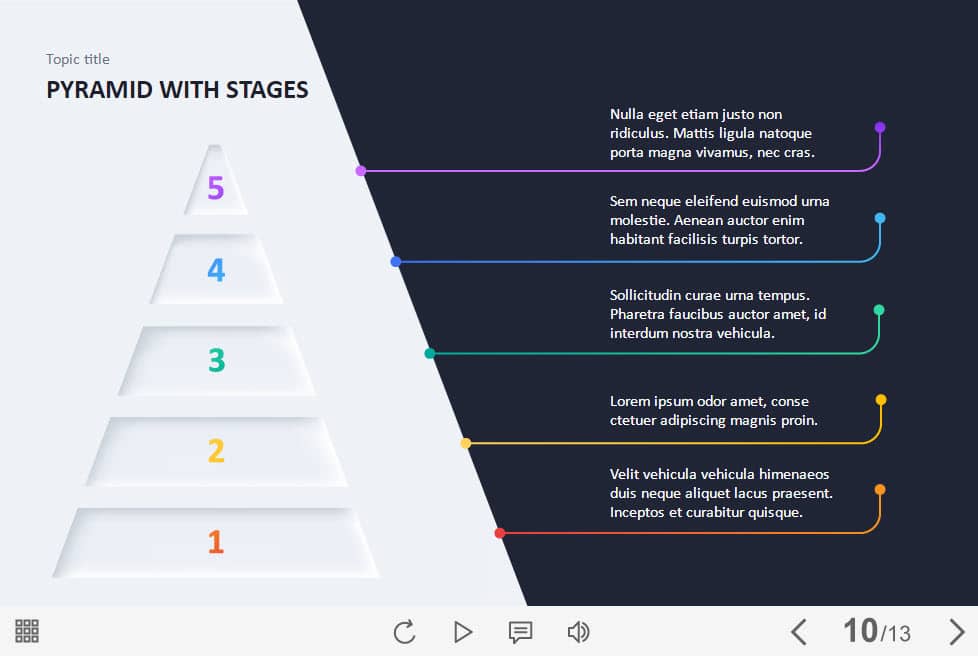Click the red dot at the stage 1 line start

tap(500, 533)
